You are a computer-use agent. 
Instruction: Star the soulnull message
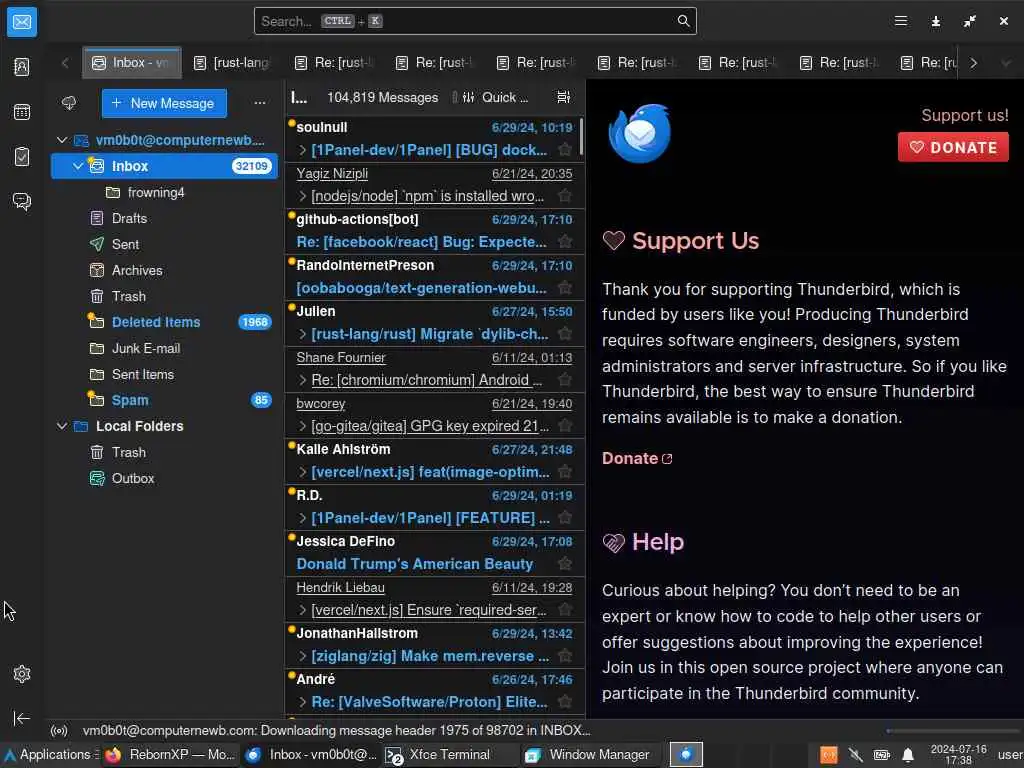(x=565, y=150)
